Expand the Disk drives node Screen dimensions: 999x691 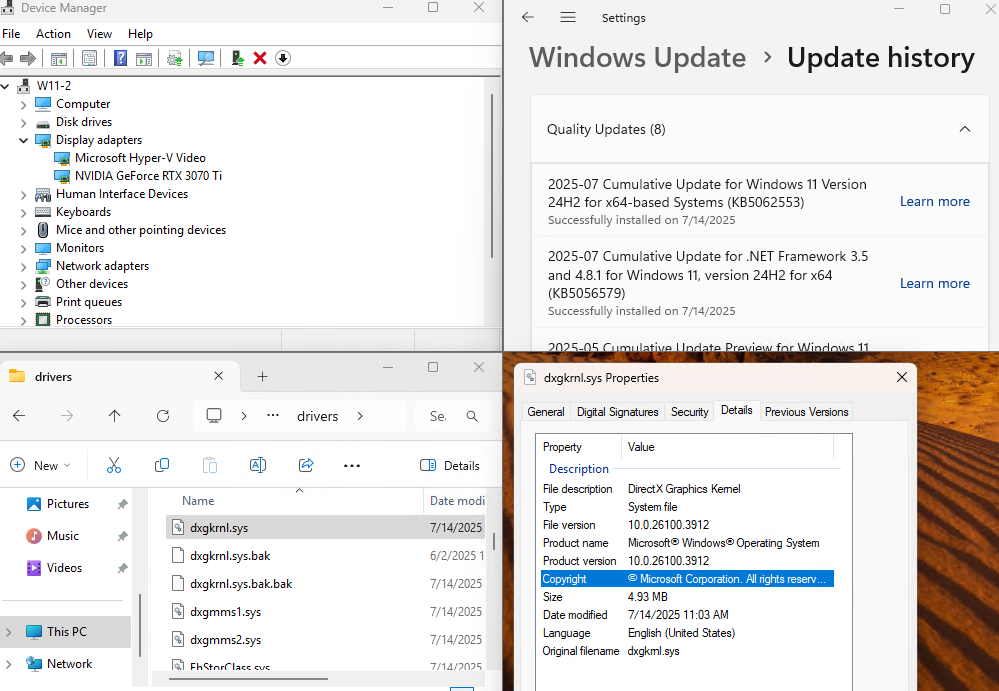coord(24,122)
